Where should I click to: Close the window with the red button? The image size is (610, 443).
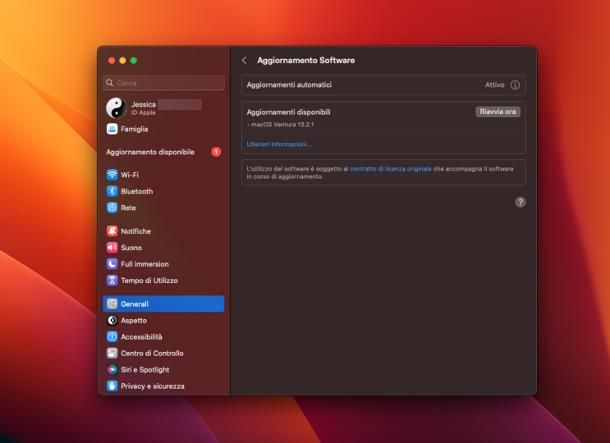click(112, 60)
